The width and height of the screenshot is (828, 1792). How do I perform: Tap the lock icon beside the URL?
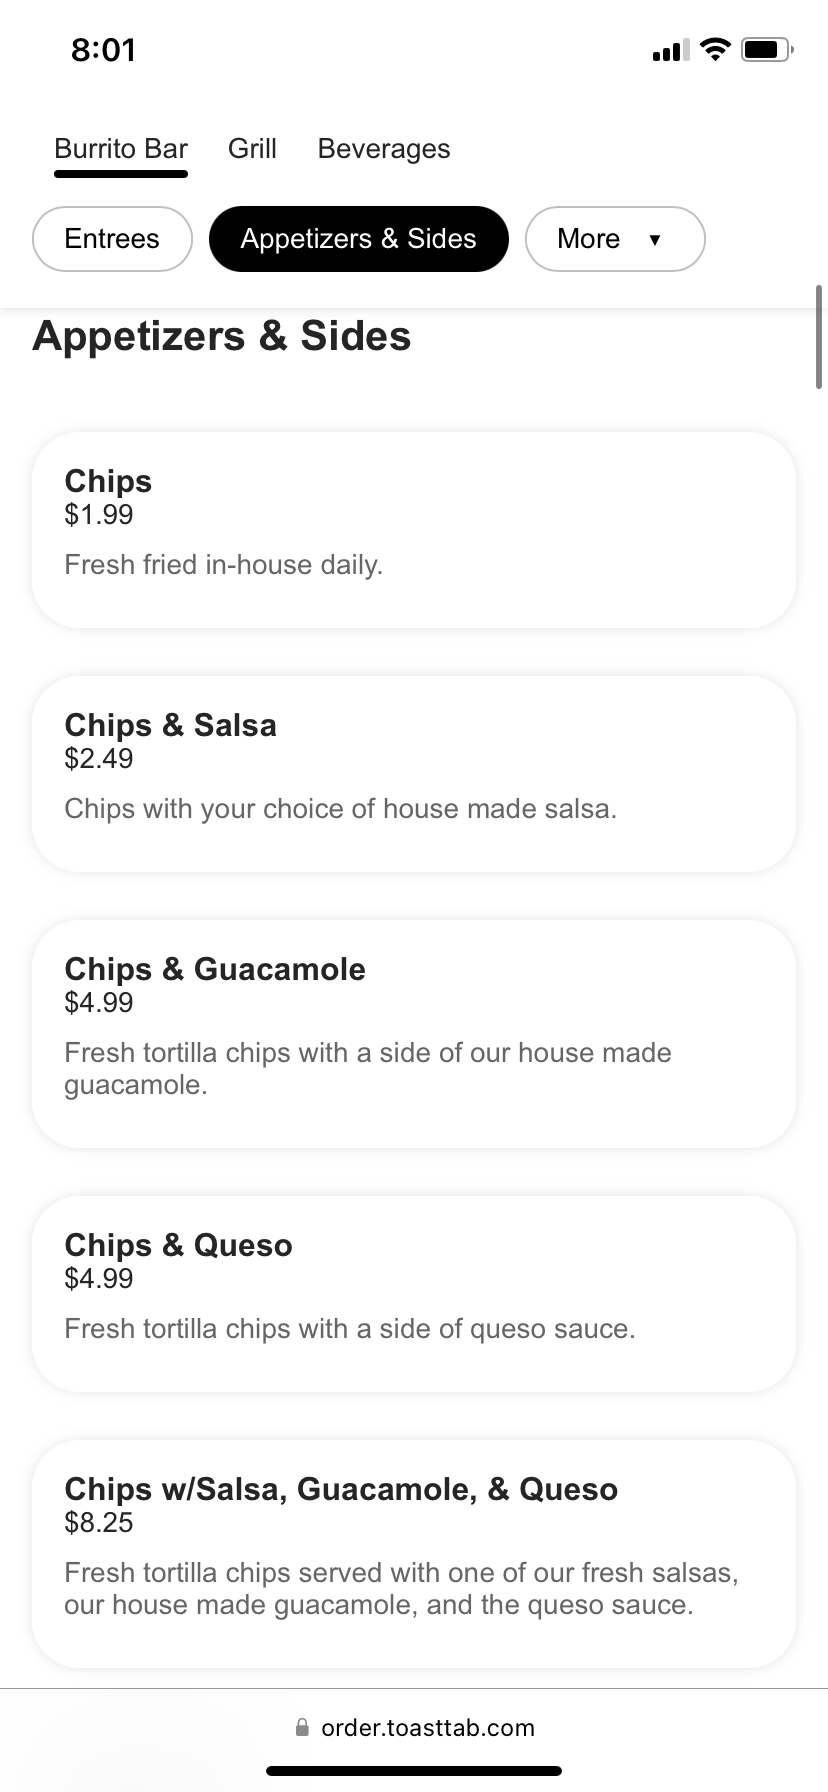[x=302, y=1727]
